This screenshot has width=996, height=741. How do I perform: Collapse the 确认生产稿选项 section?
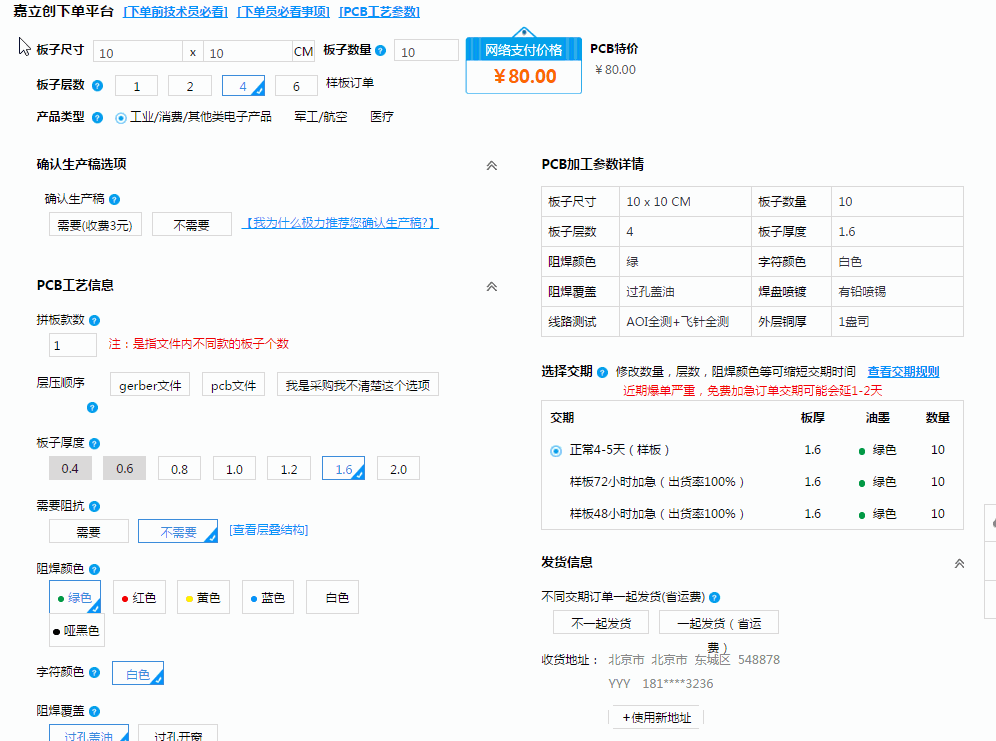click(x=491, y=165)
